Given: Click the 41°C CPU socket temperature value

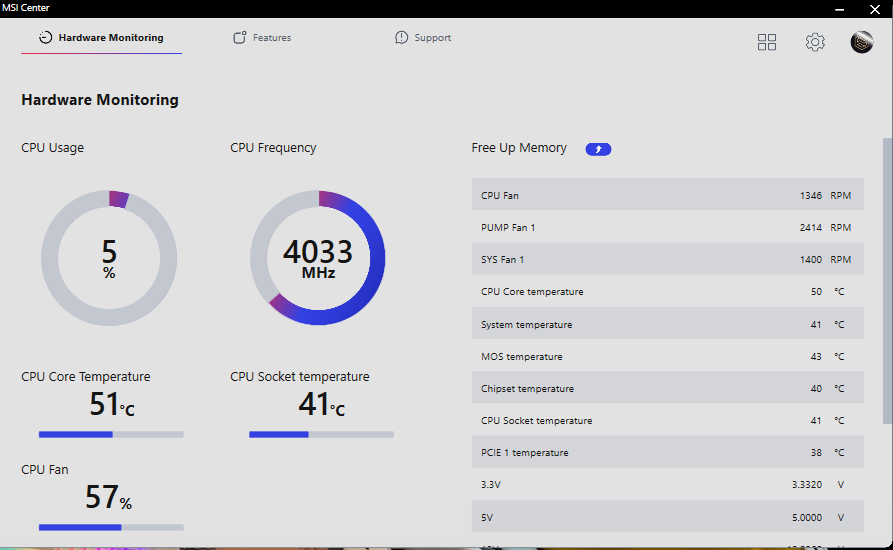Looking at the screenshot, I should (321, 404).
